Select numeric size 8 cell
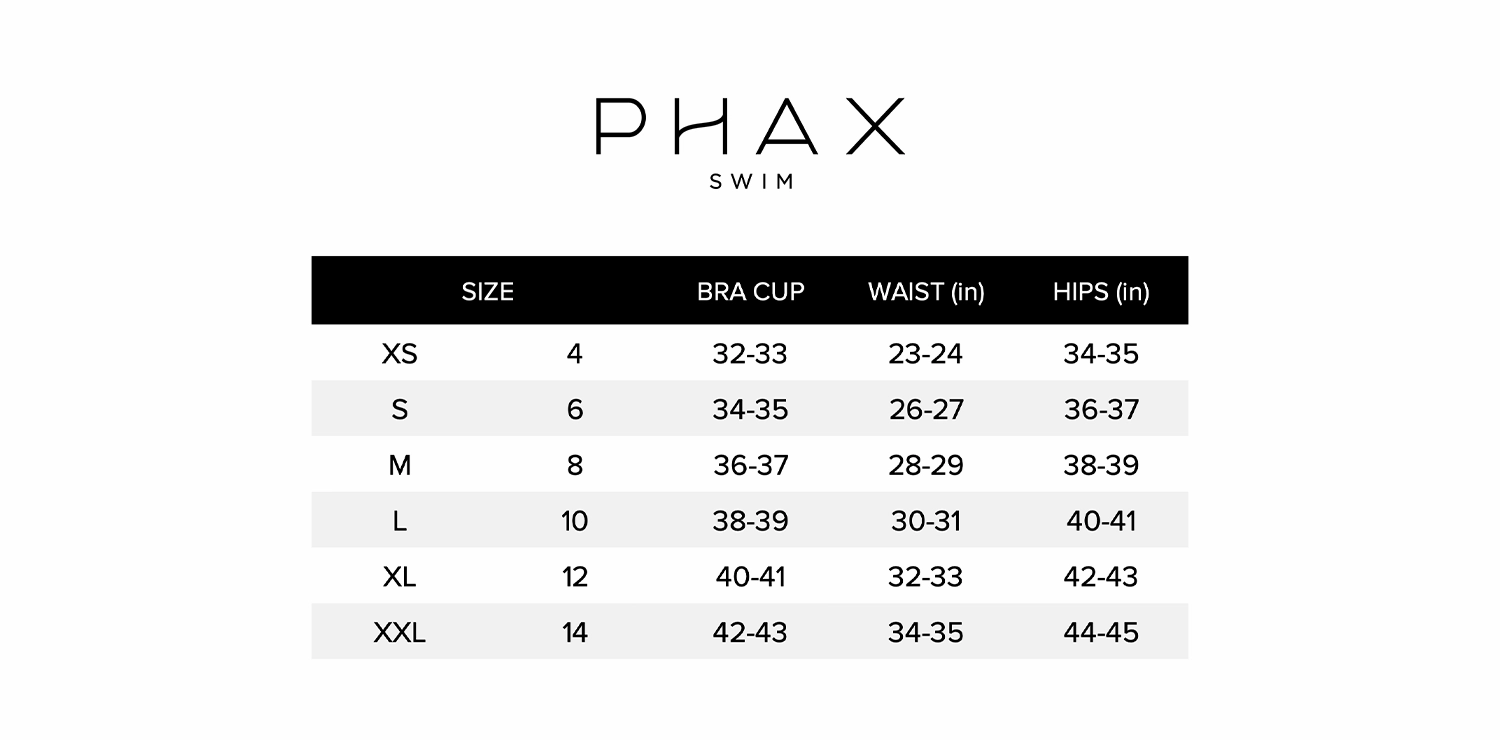Viewport: 1500px width, 740px height. (x=575, y=466)
